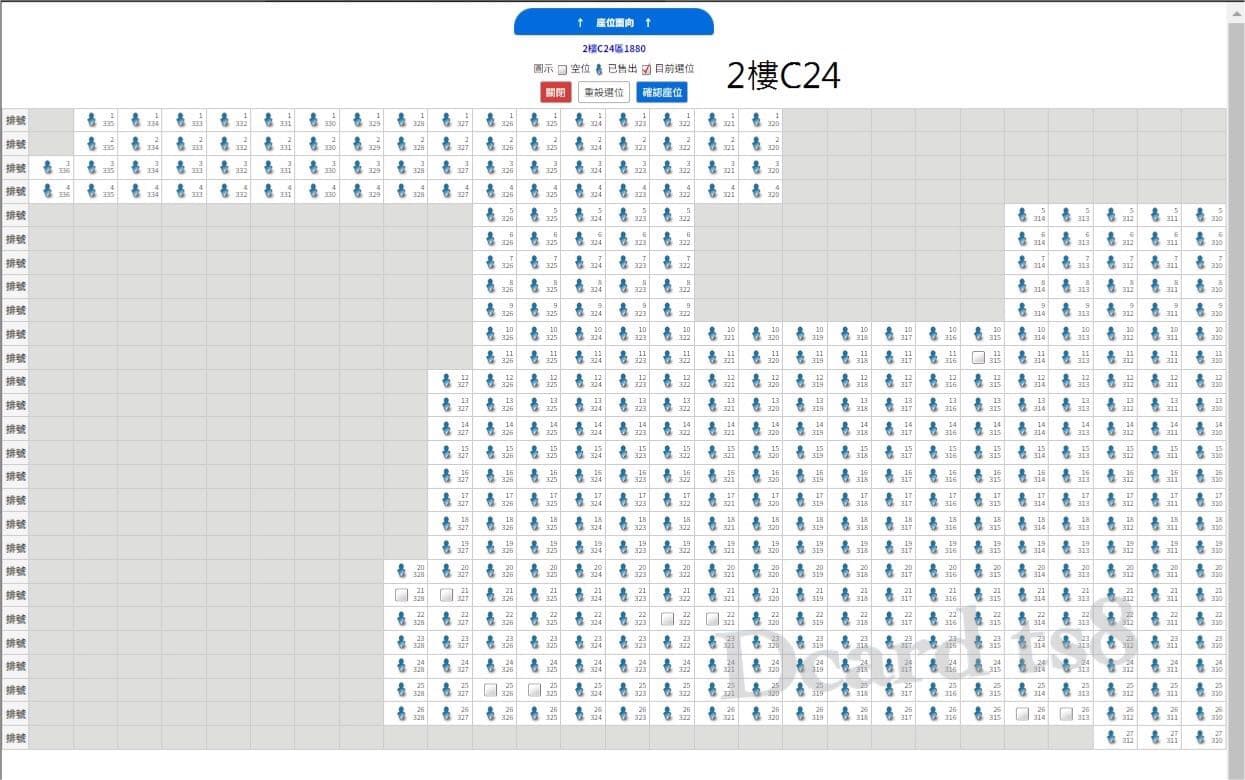Select empty seat row 26 number 314
This screenshot has height=780, width=1245.
pos(1022,714)
